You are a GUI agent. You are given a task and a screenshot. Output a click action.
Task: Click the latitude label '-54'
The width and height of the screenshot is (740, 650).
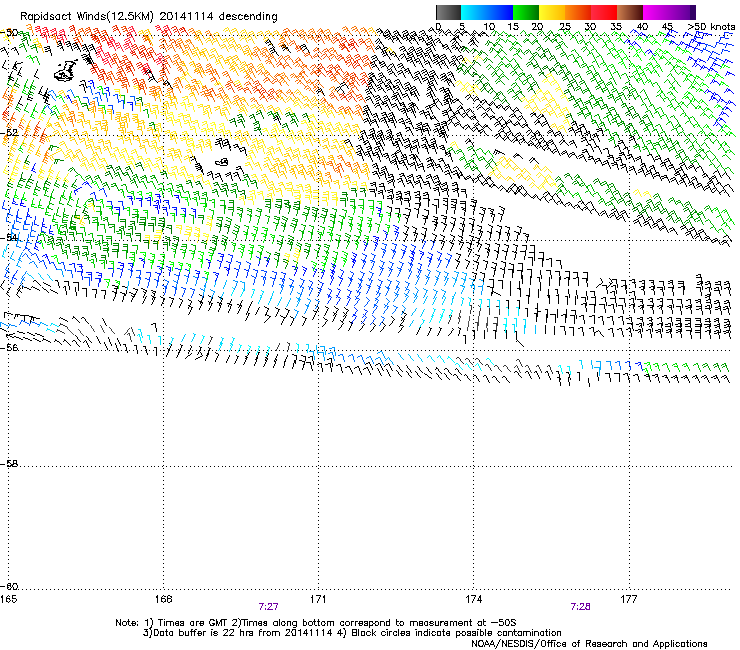[x=9, y=237]
